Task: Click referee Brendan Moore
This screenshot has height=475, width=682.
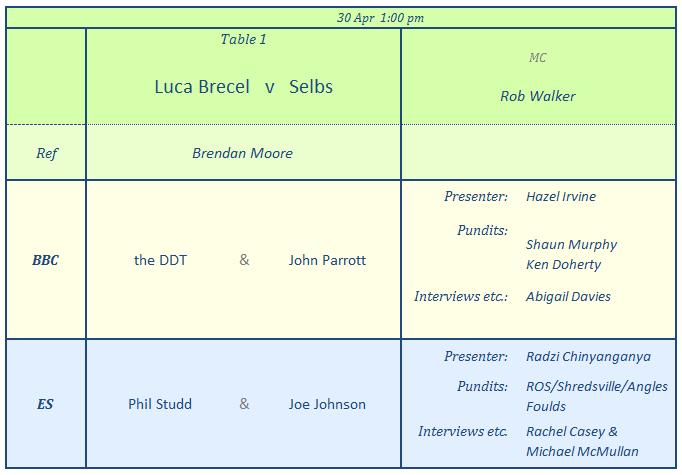Action: (x=242, y=154)
